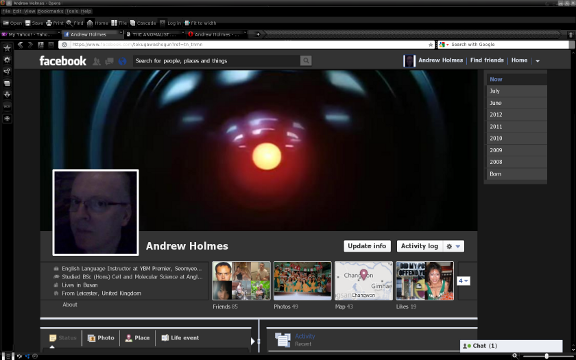
Task: Open closed tabs trash icon
Action: pos(571,34)
